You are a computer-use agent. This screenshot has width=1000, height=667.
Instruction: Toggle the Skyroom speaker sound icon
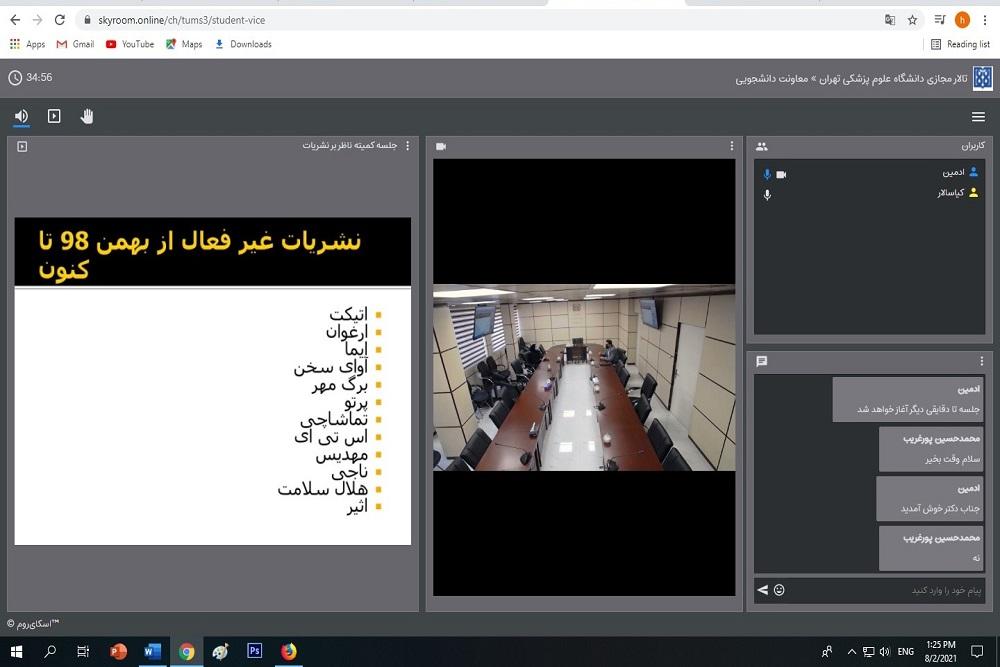coord(21,116)
